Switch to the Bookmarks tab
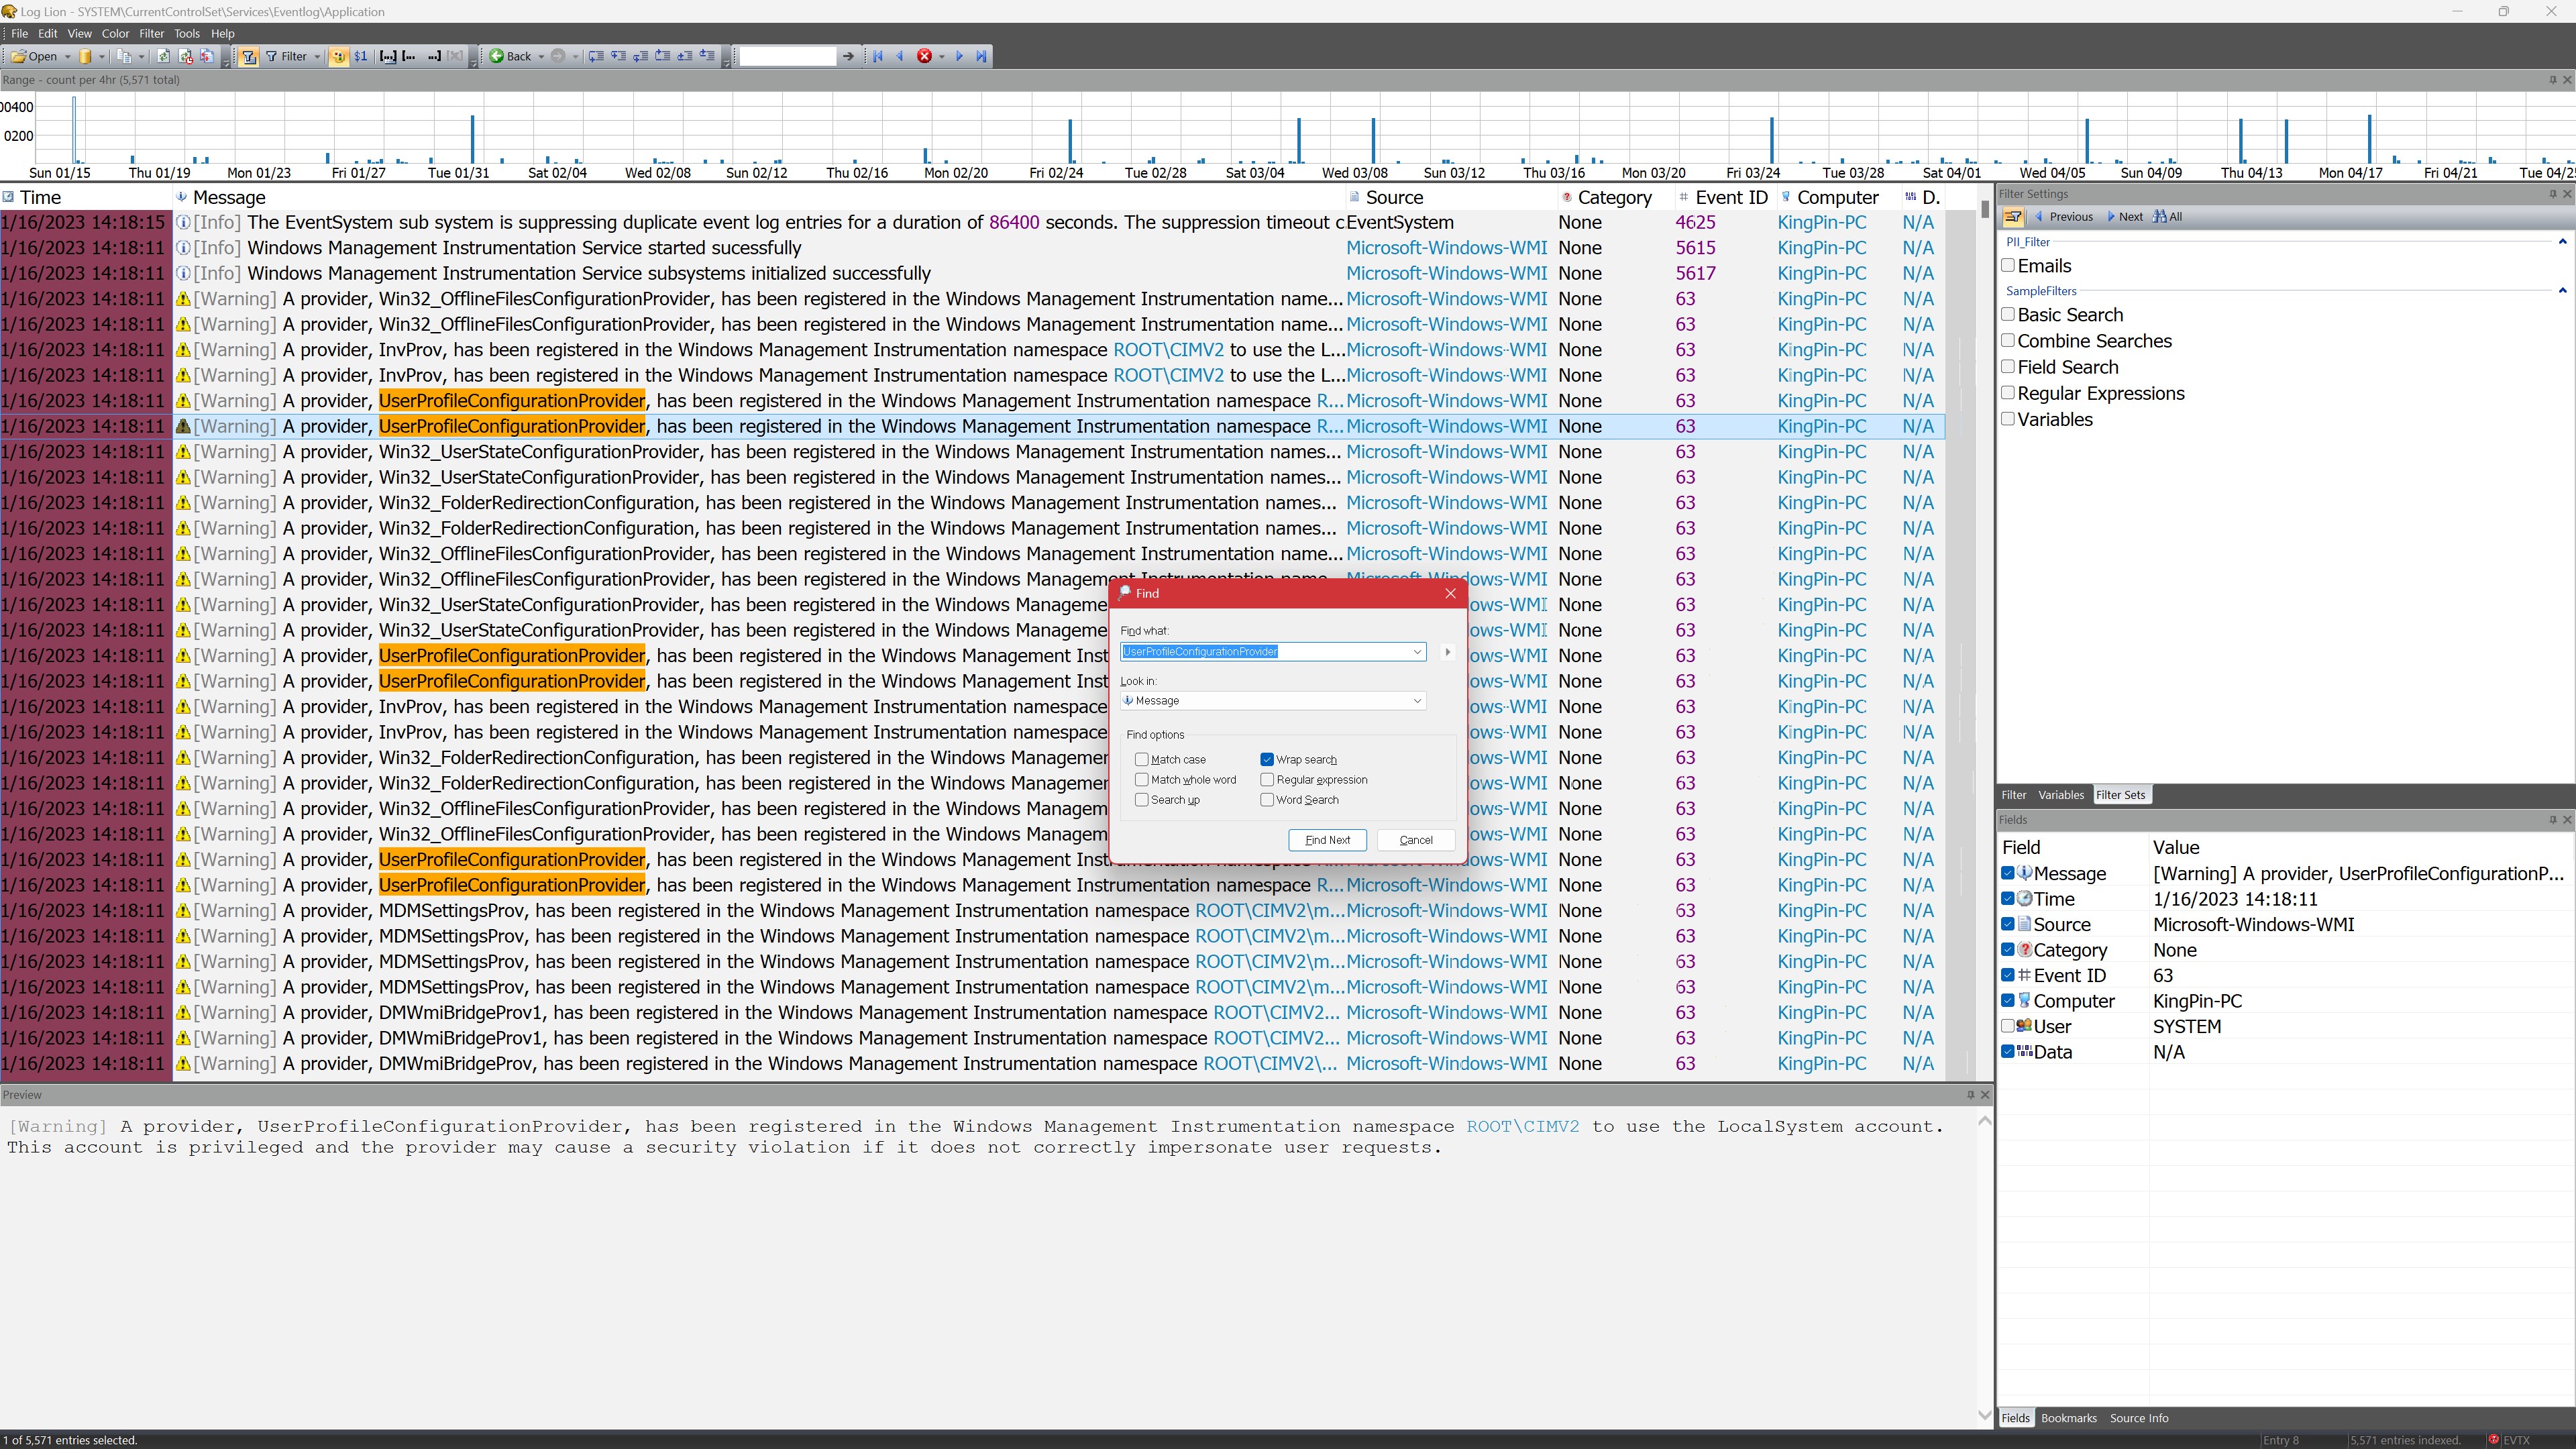2576x1449 pixels. [2068, 1418]
